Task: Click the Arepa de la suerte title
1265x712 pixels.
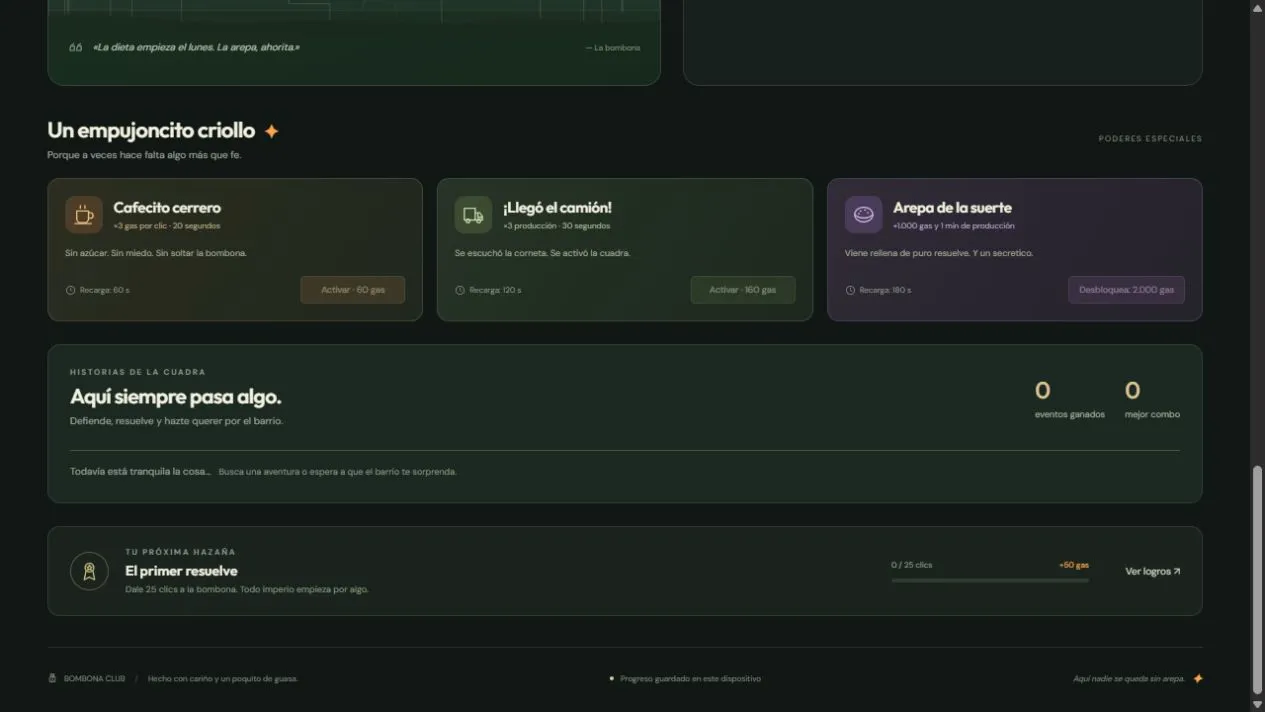Action: (952, 207)
